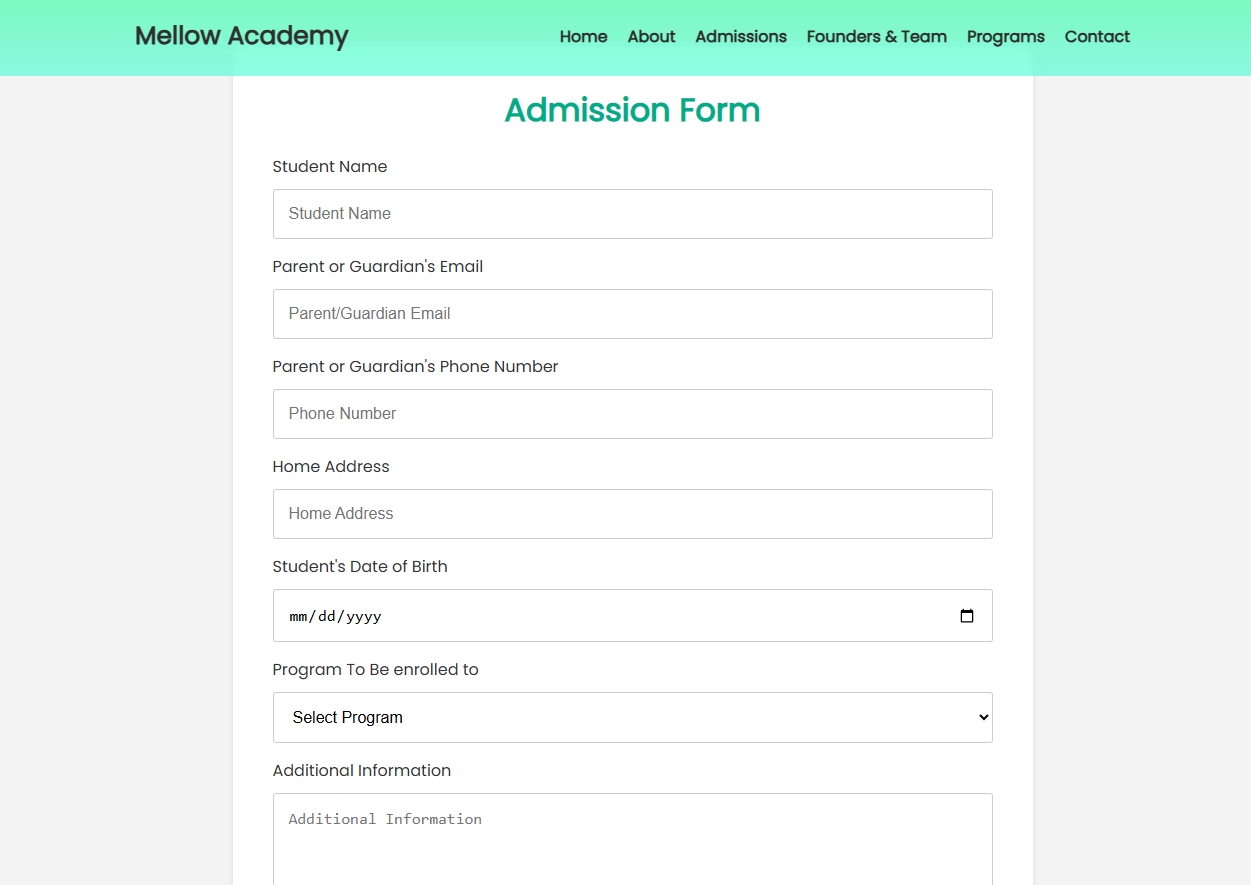1251x885 pixels.
Task: Focus the Phone Number input field
Action: (x=632, y=414)
